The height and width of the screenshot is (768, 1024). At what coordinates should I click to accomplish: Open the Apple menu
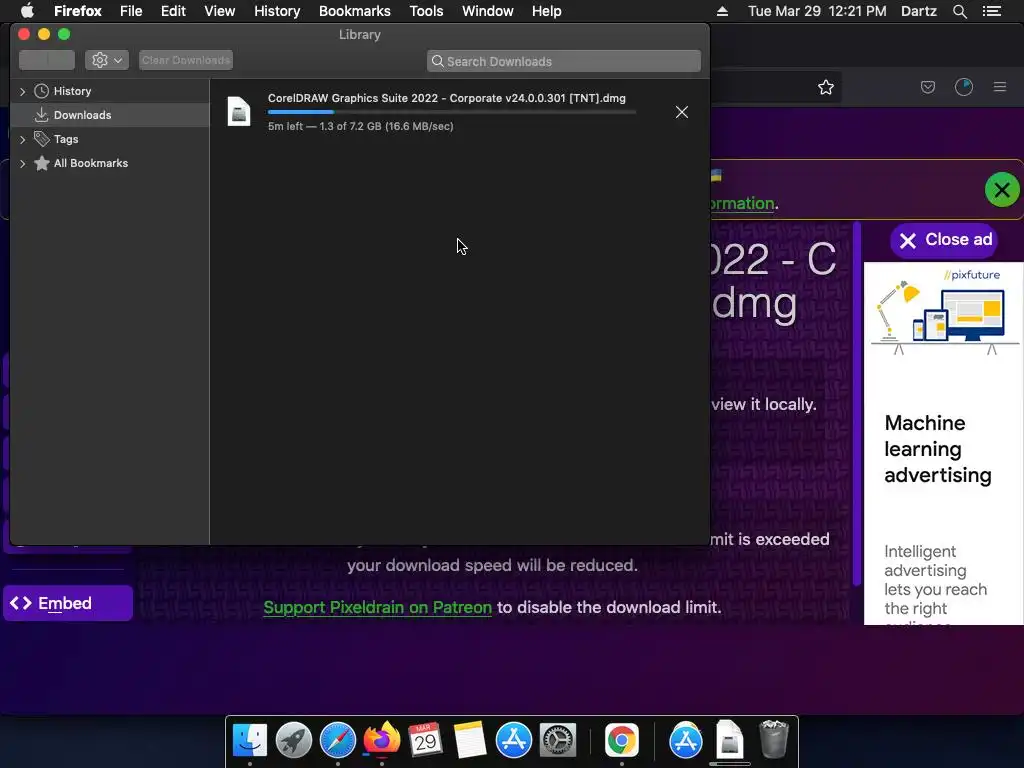click(27, 11)
